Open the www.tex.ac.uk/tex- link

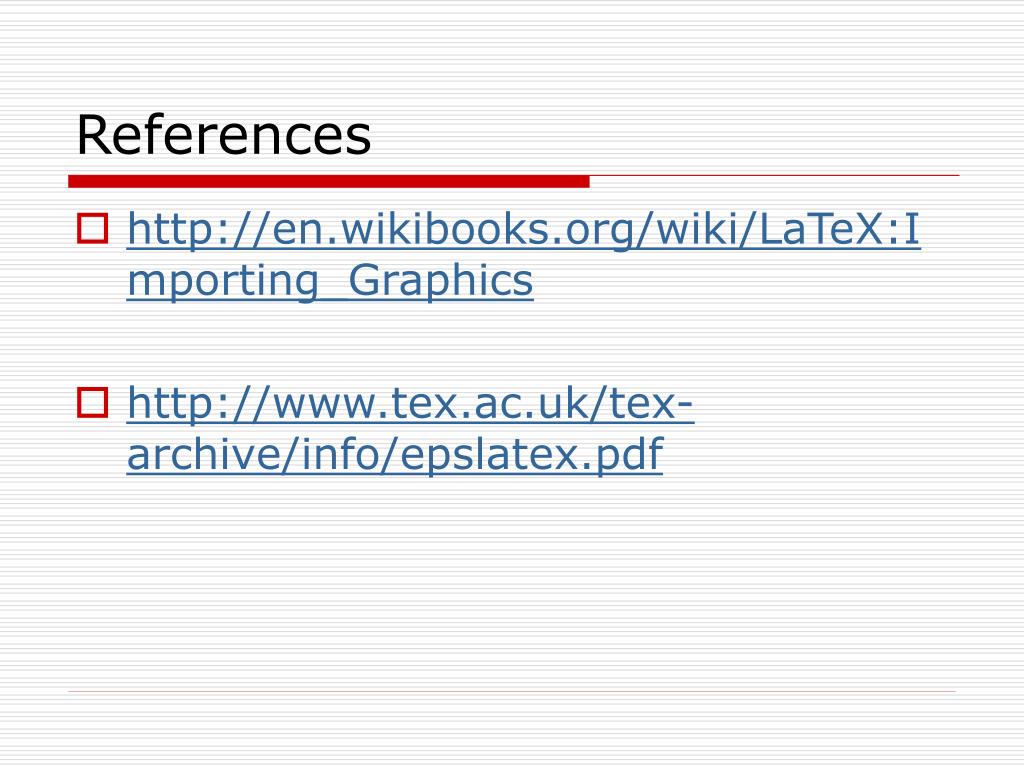[410, 402]
